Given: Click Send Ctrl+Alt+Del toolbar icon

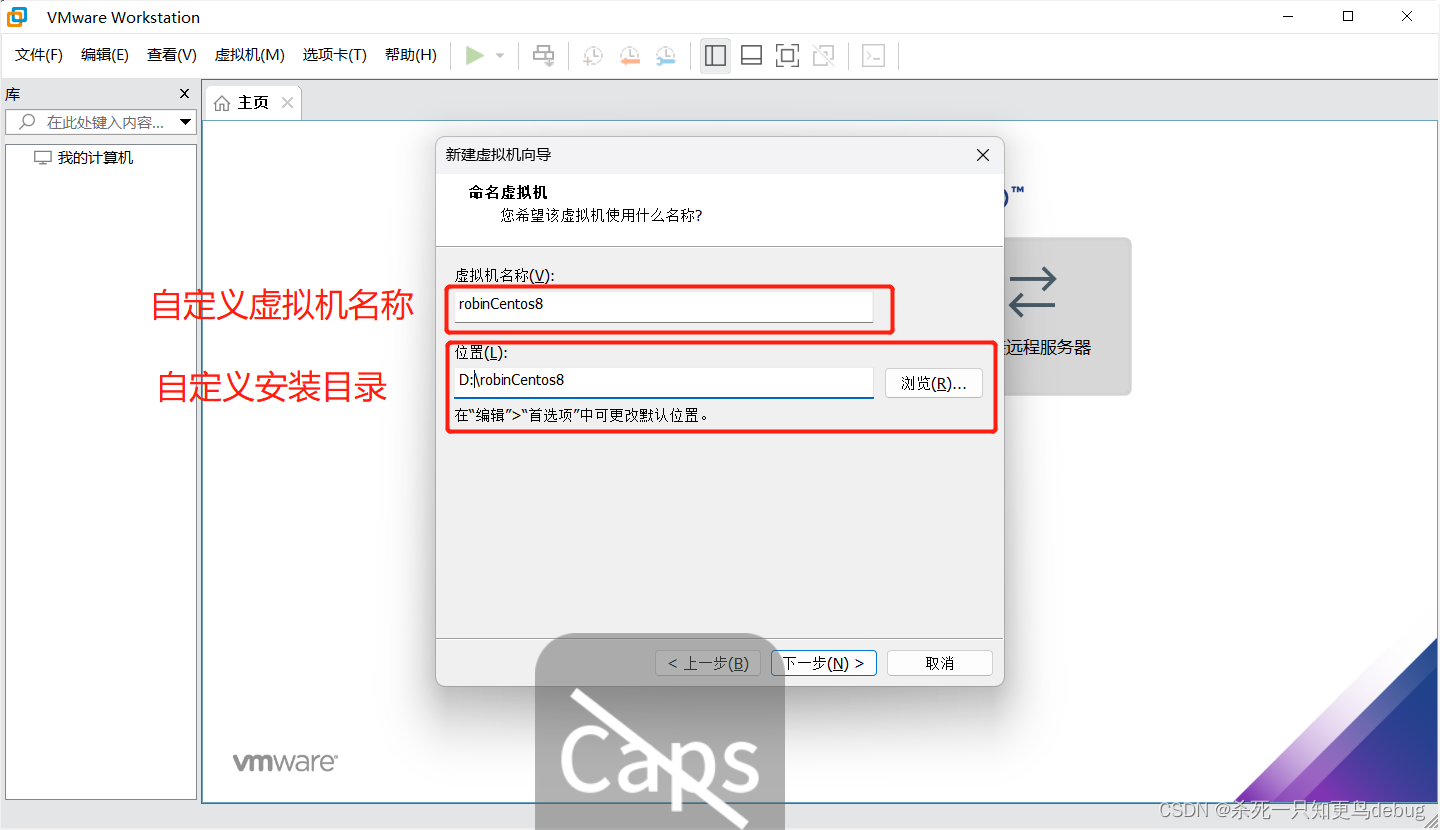Looking at the screenshot, I should click(x=543, y=56).
